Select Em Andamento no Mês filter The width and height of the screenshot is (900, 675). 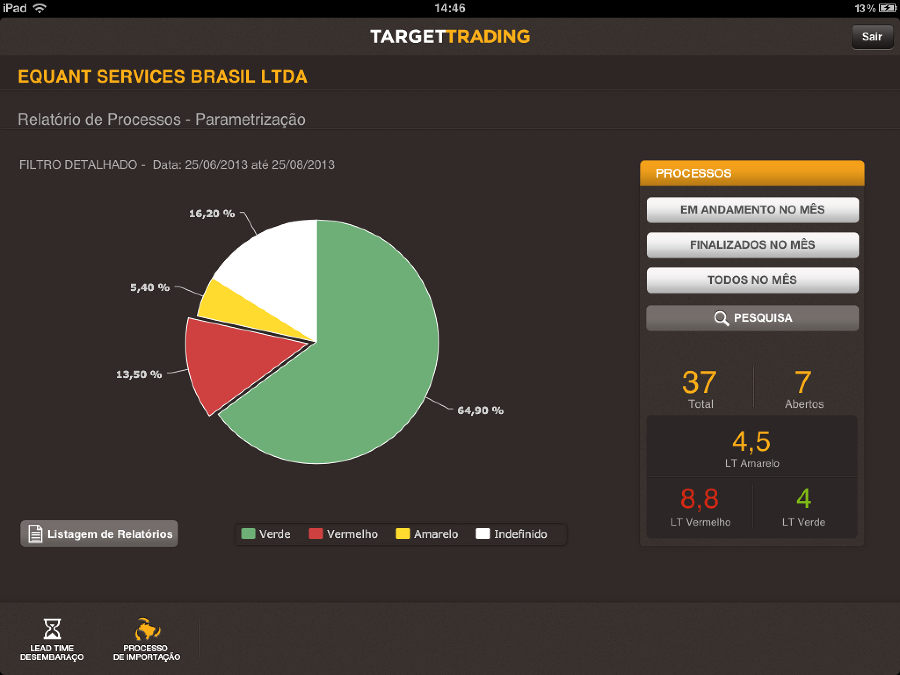tap(752, 210)
